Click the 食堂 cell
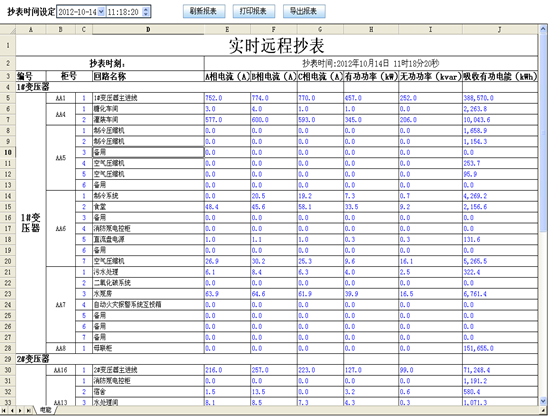 (148, 207)
